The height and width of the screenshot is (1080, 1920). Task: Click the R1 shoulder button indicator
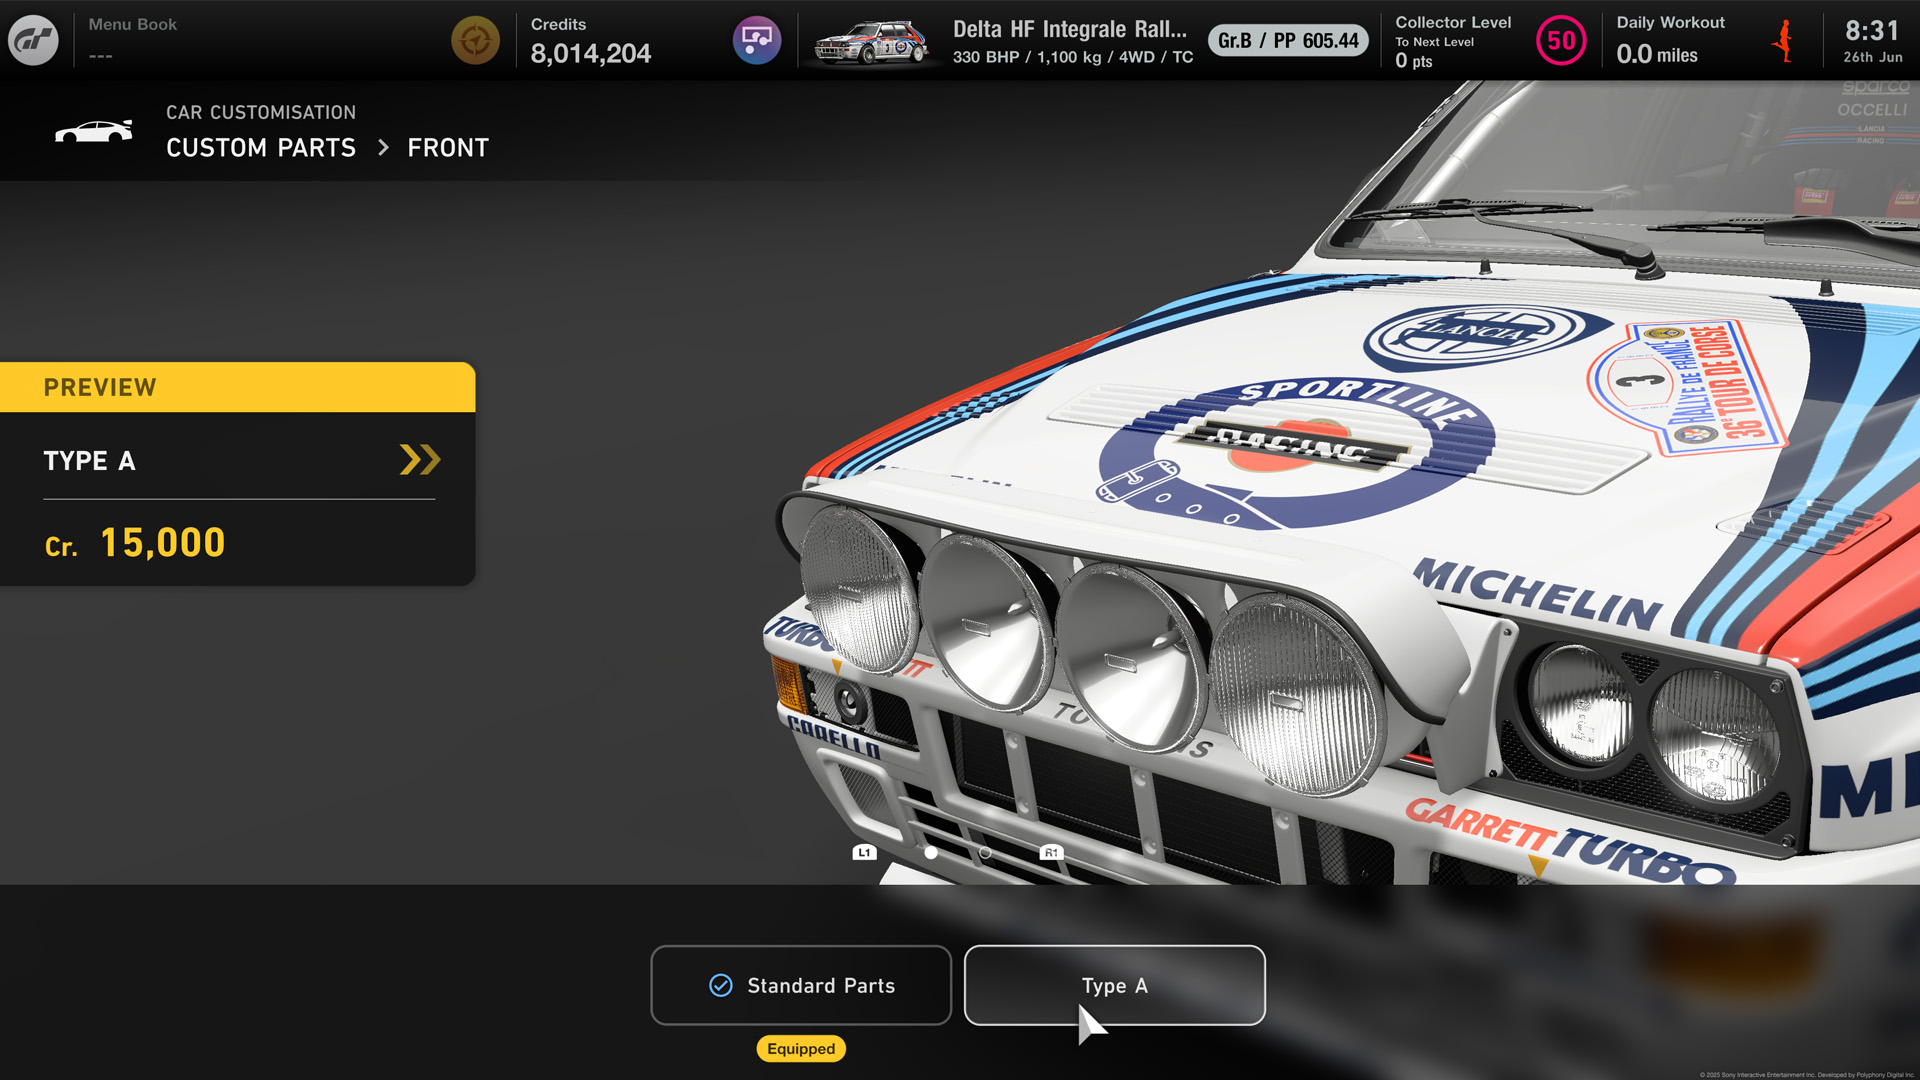tap(1050, 851)
